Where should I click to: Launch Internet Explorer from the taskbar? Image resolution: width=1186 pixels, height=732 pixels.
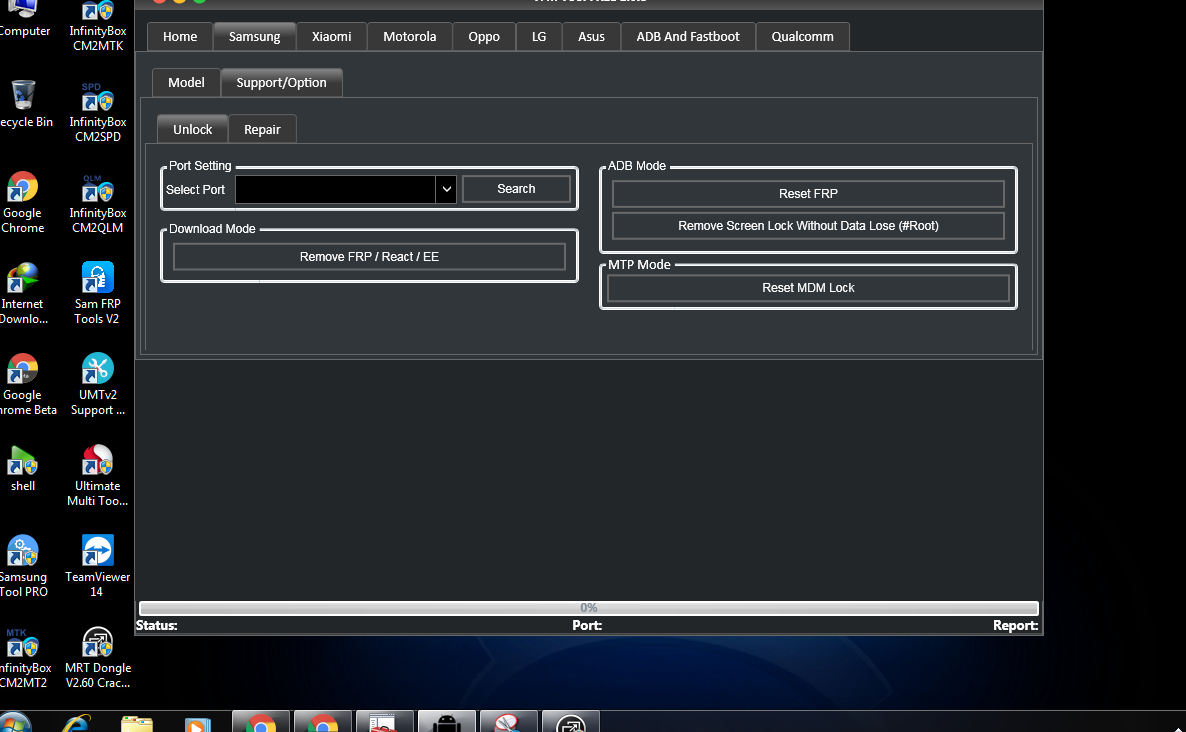point(76,723)
